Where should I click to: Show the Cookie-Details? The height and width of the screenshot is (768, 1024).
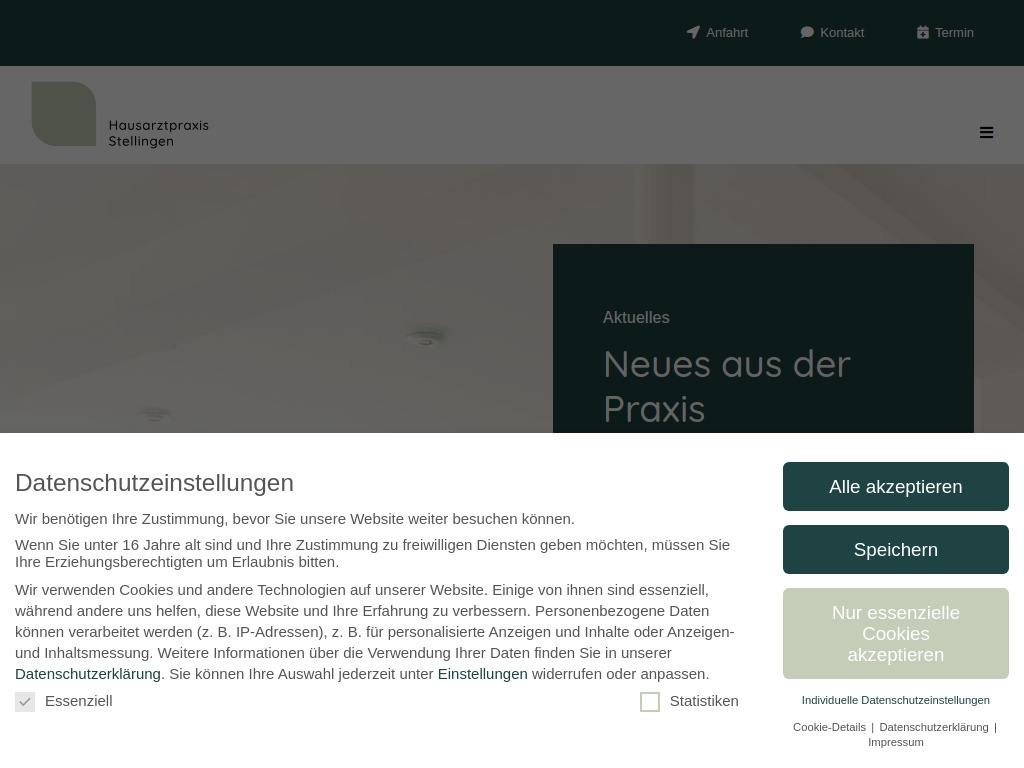(829, 727)
